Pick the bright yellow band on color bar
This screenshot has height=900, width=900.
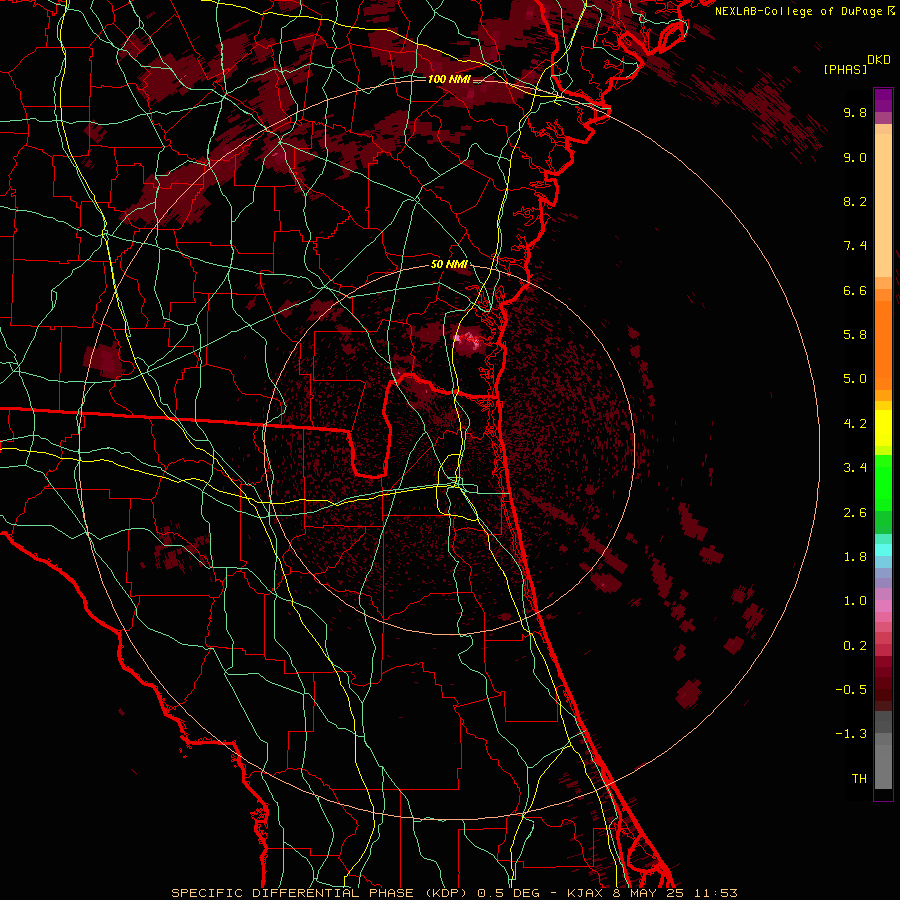[883, 428]
